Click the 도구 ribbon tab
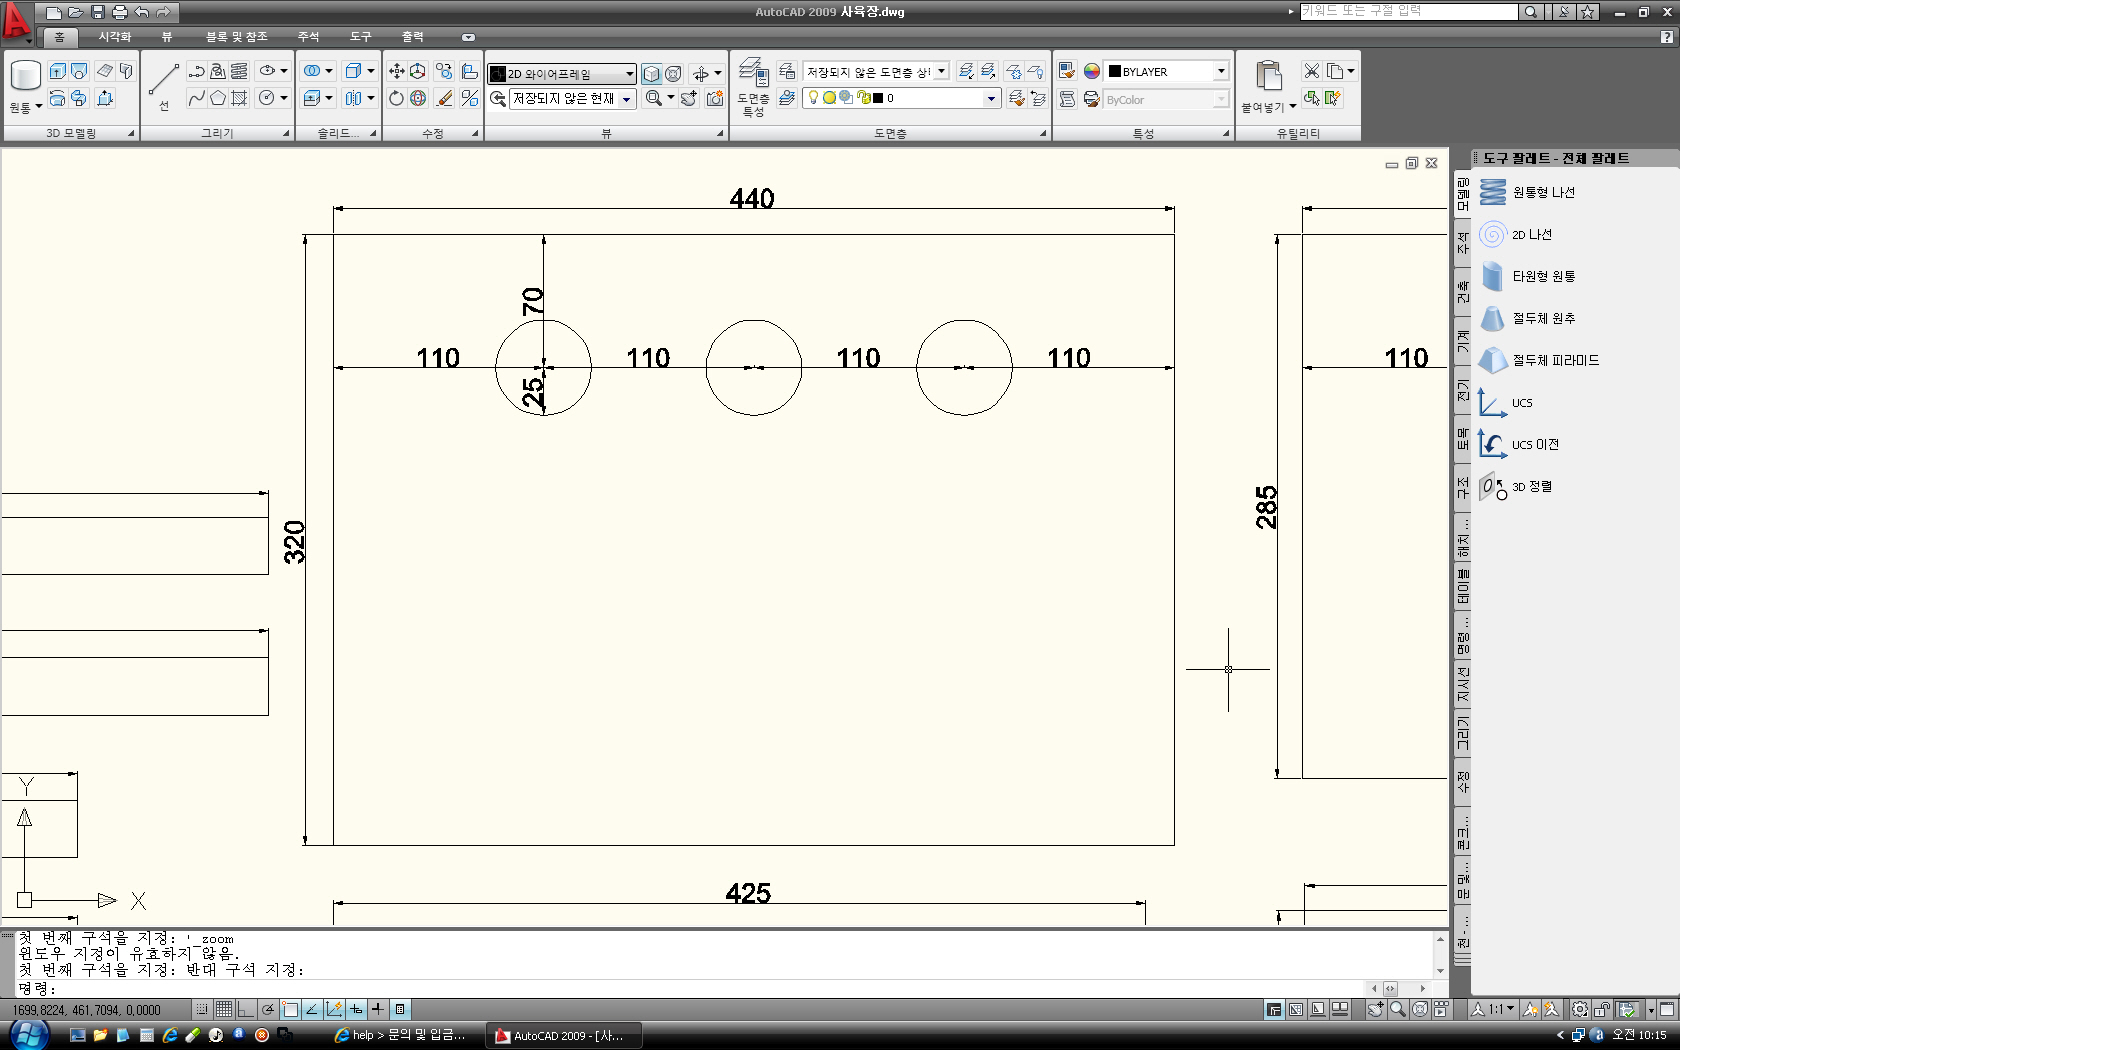Image resolution: width=2102 pixels, height=1050 pixels. pos(361,37)
